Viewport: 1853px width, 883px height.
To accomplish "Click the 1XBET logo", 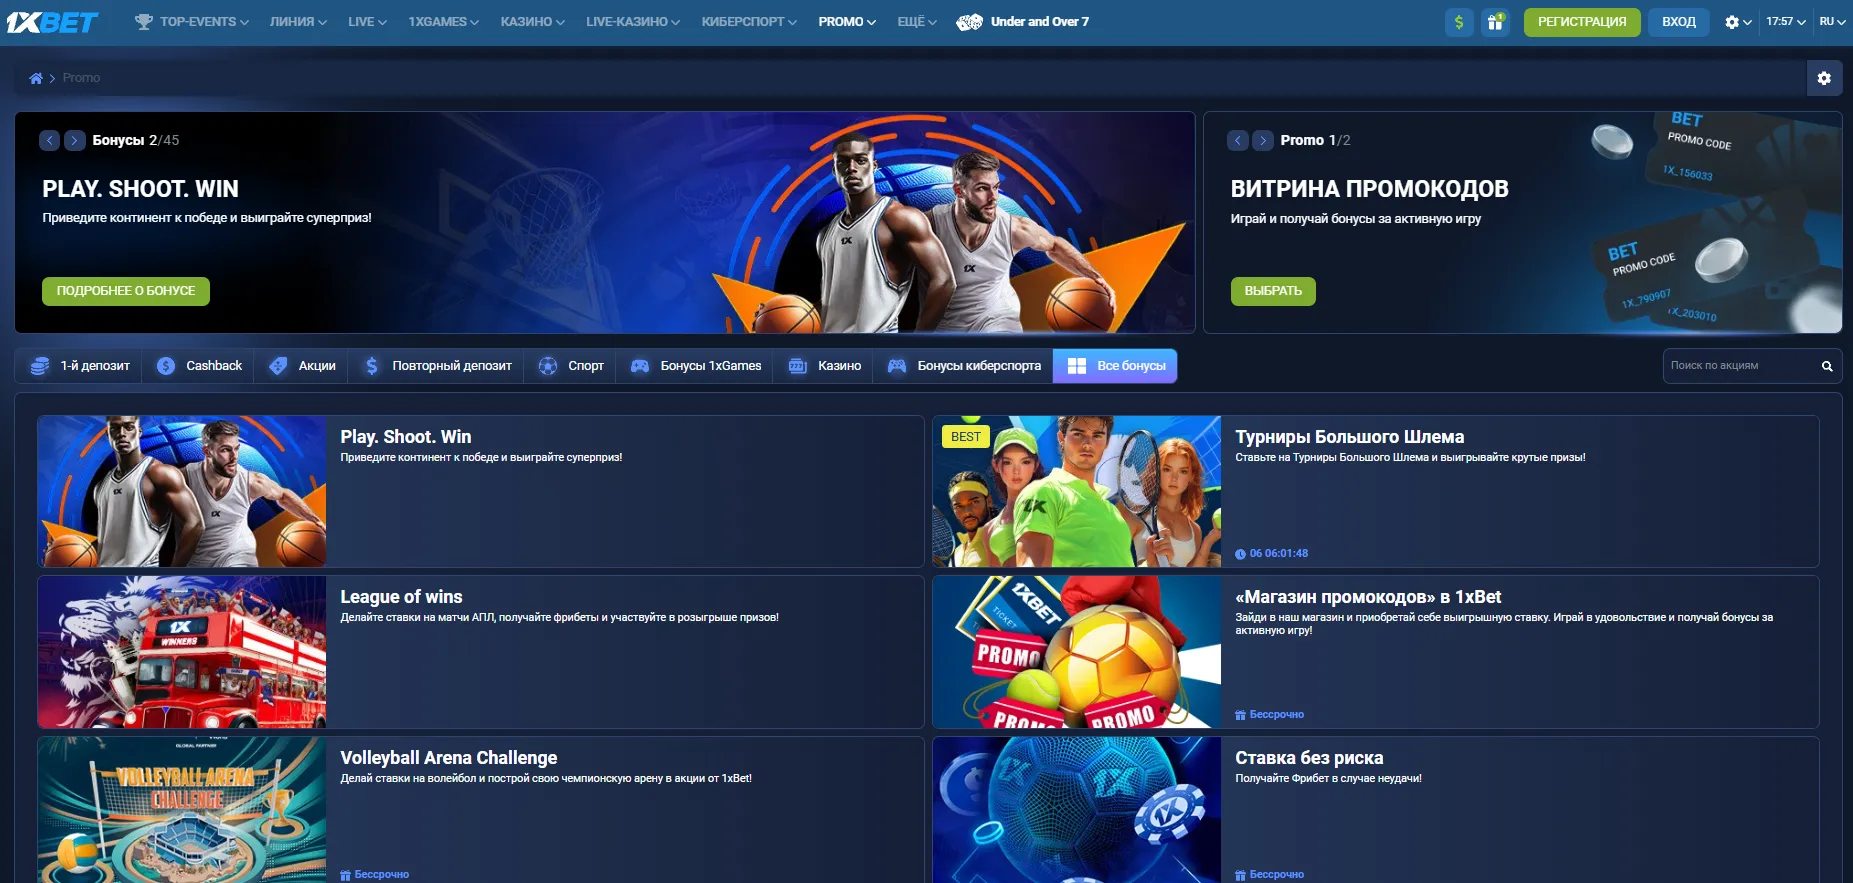I will click(52, 22).
